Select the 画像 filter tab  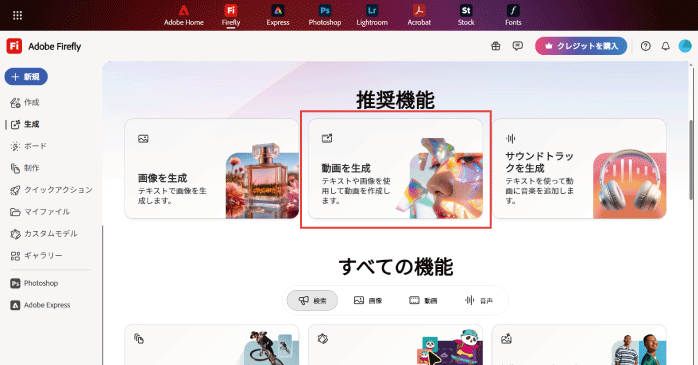point(368,300)
